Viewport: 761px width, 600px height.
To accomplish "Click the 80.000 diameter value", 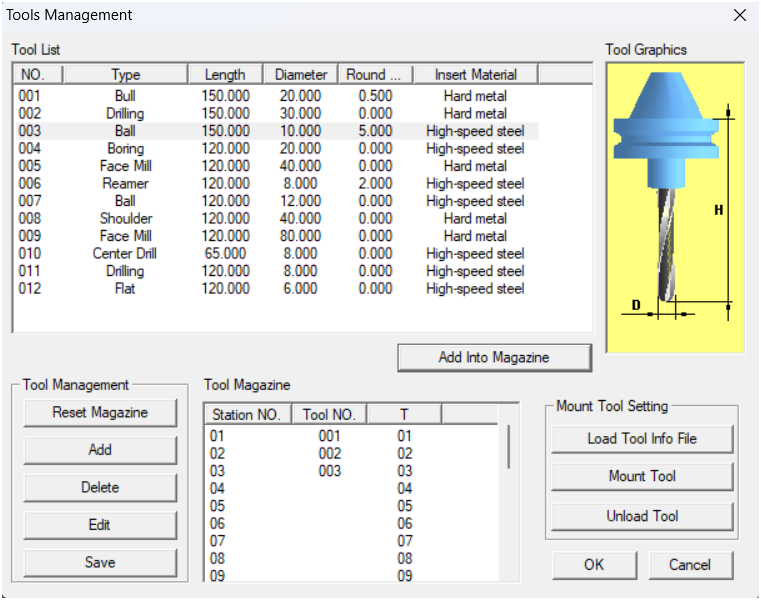I will 300,236.
